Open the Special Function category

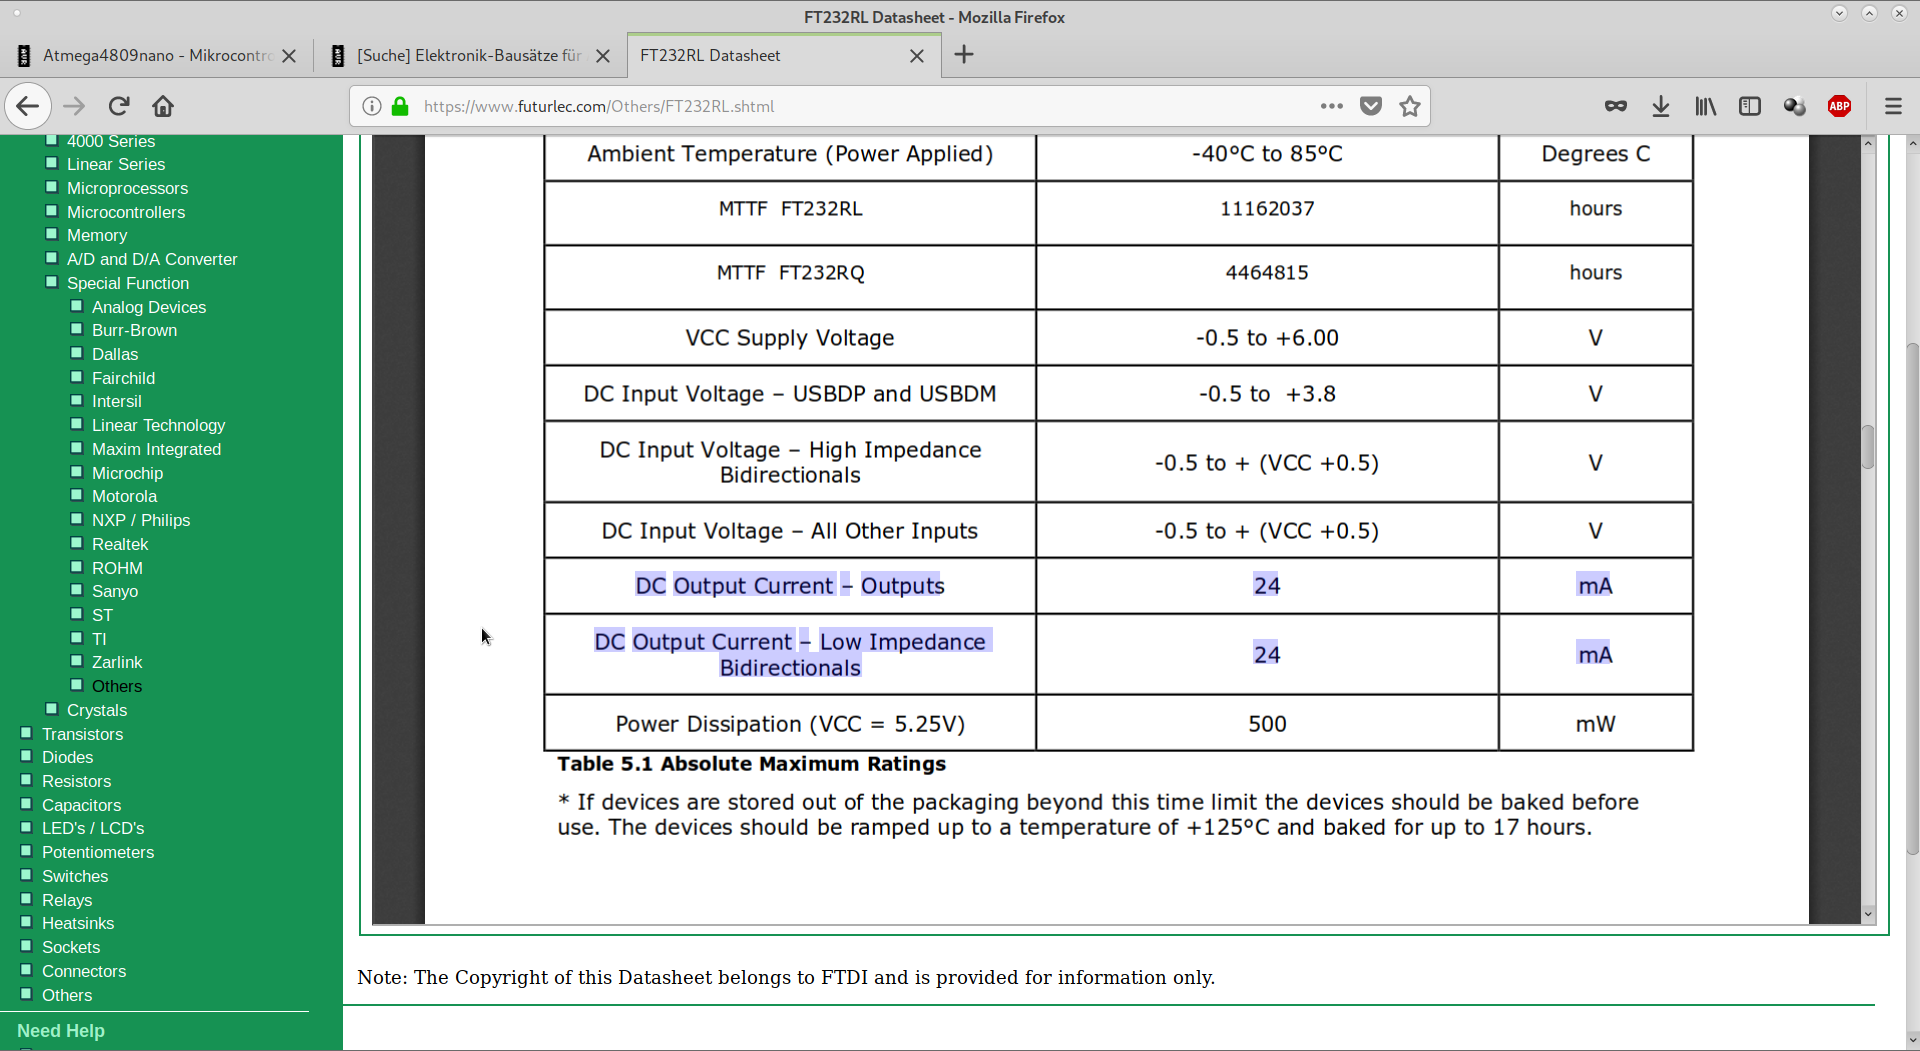tap(128, 283)
